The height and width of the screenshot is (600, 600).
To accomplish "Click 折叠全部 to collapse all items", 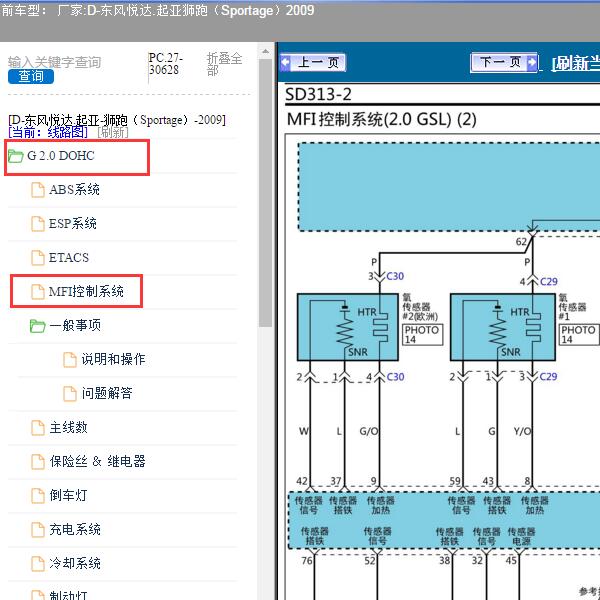I will coord(224,64).
